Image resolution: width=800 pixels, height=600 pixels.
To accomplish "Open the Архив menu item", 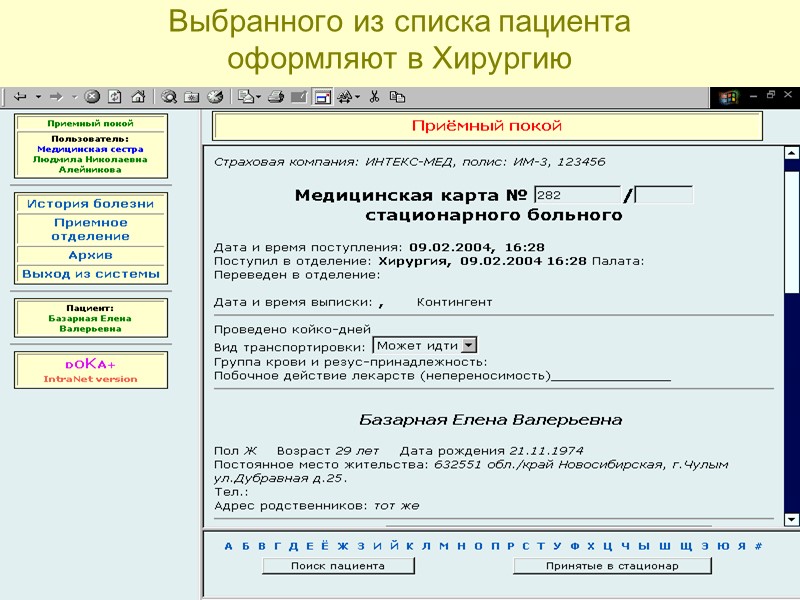I will (x=90, y=255).
